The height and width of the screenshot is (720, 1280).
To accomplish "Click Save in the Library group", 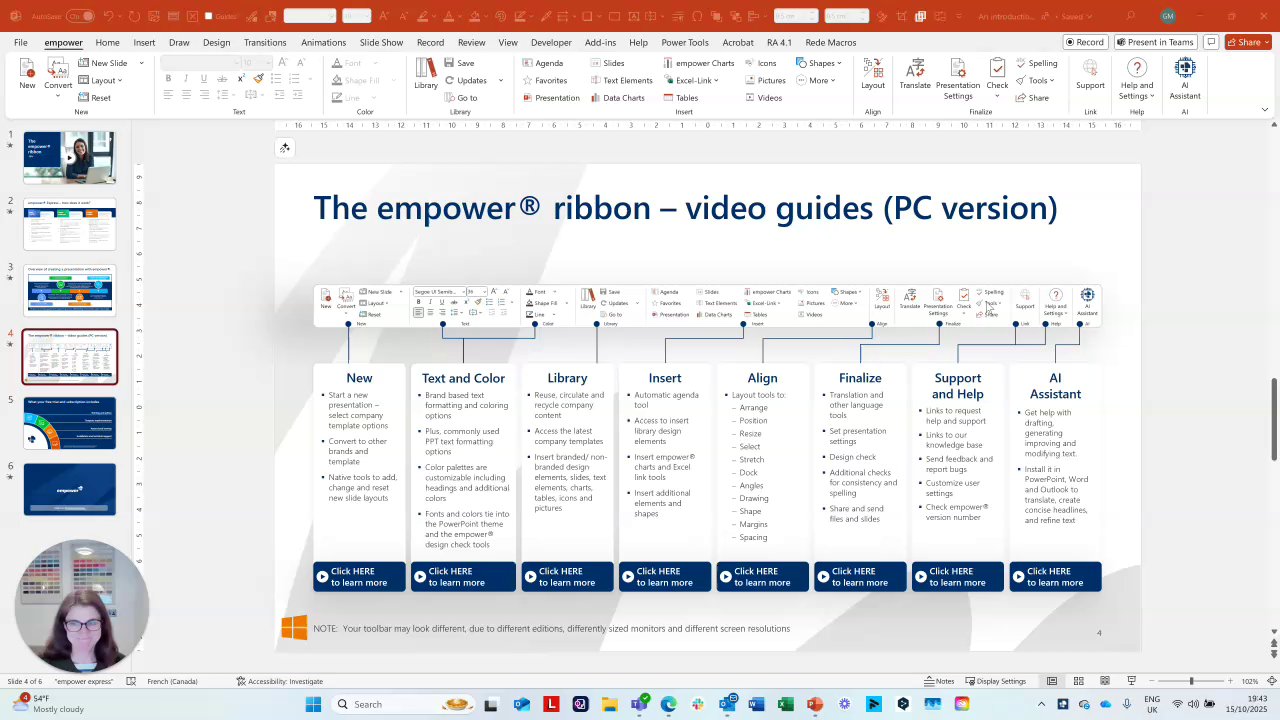I will point(460,63).
